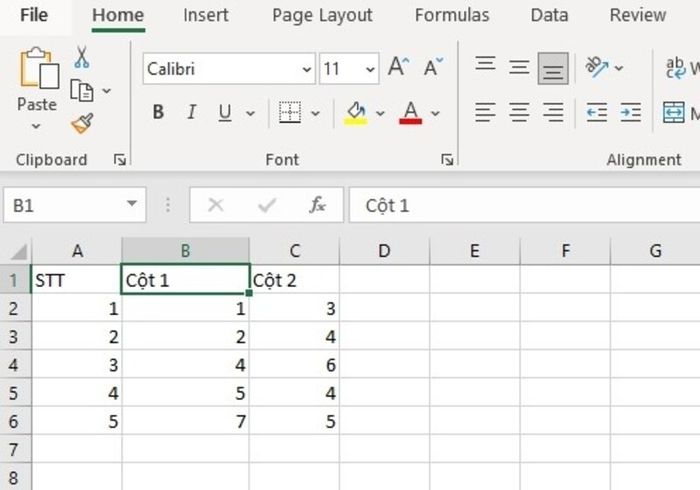Image resolution: width=700 pixels, height=490 pixels.
Task: Align text left
Action: coord(485,112)
